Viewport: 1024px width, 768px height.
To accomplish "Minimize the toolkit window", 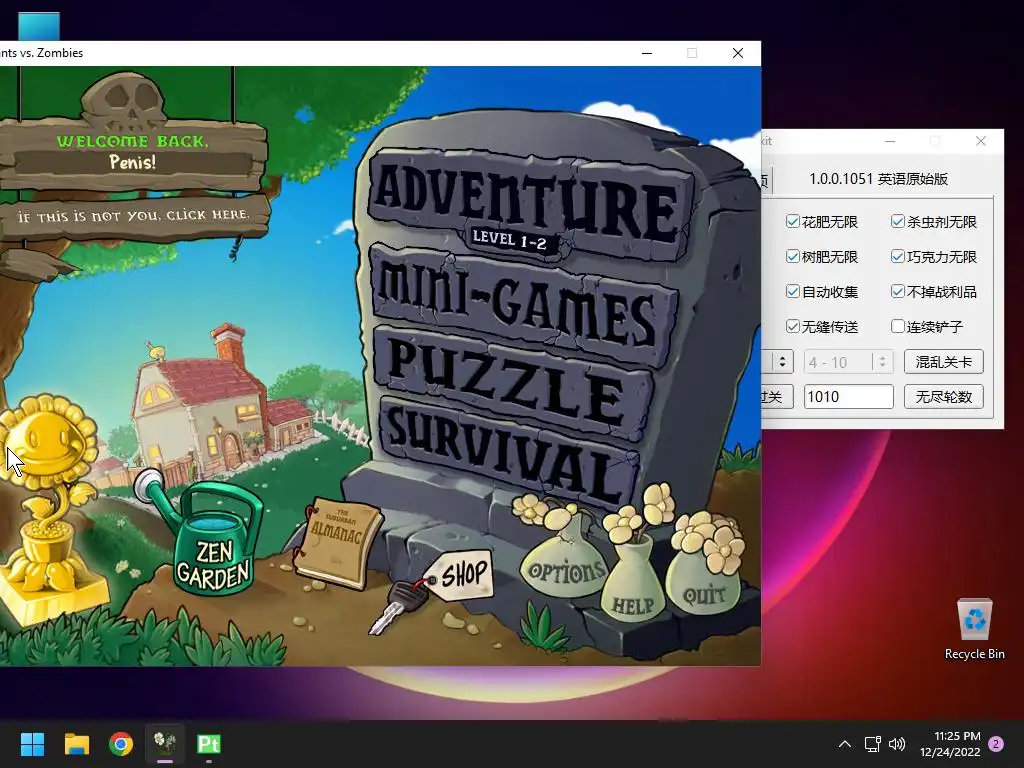I will [890, 141].
